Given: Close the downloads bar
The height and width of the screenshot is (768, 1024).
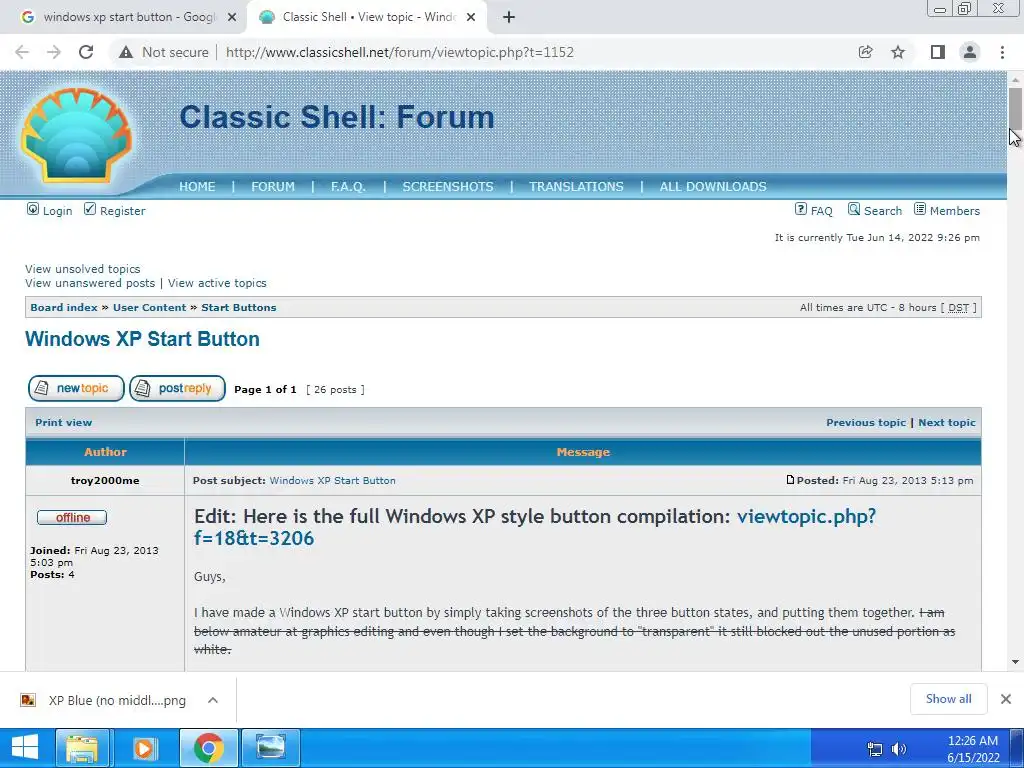Looking at the screenshot, I should [1006, 699].
